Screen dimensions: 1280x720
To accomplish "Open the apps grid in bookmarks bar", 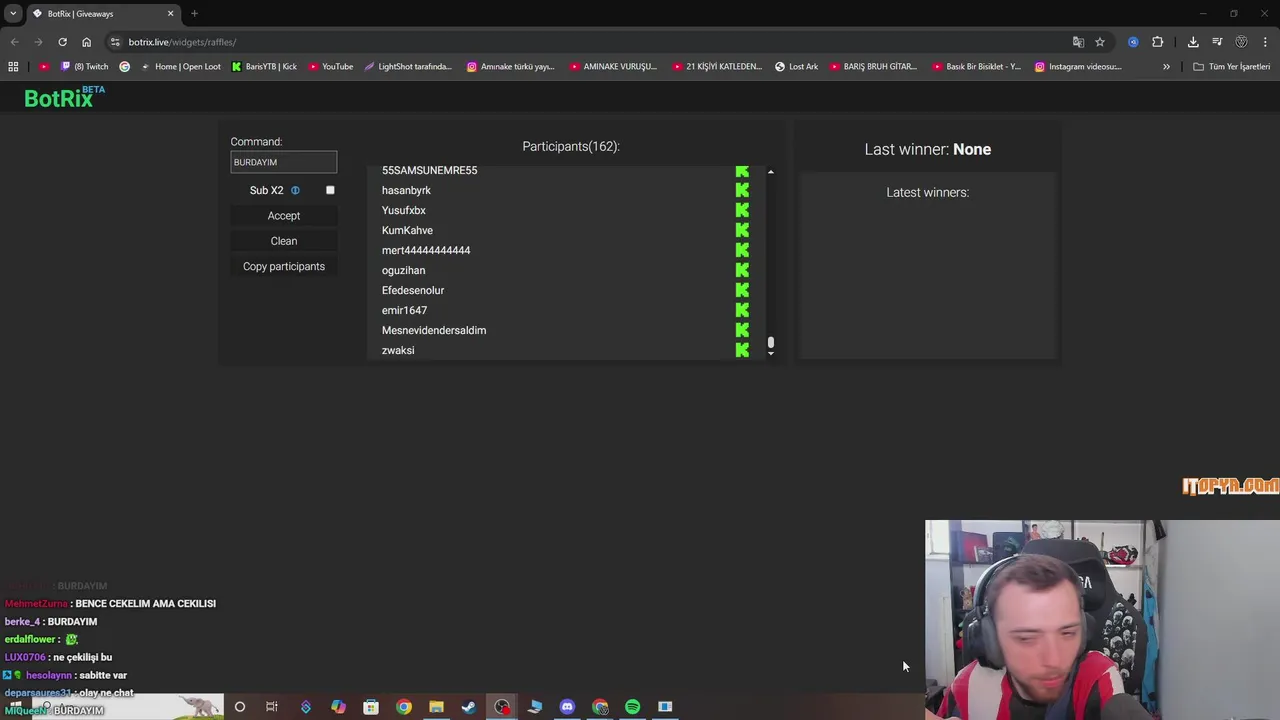I will pos(13,67).
